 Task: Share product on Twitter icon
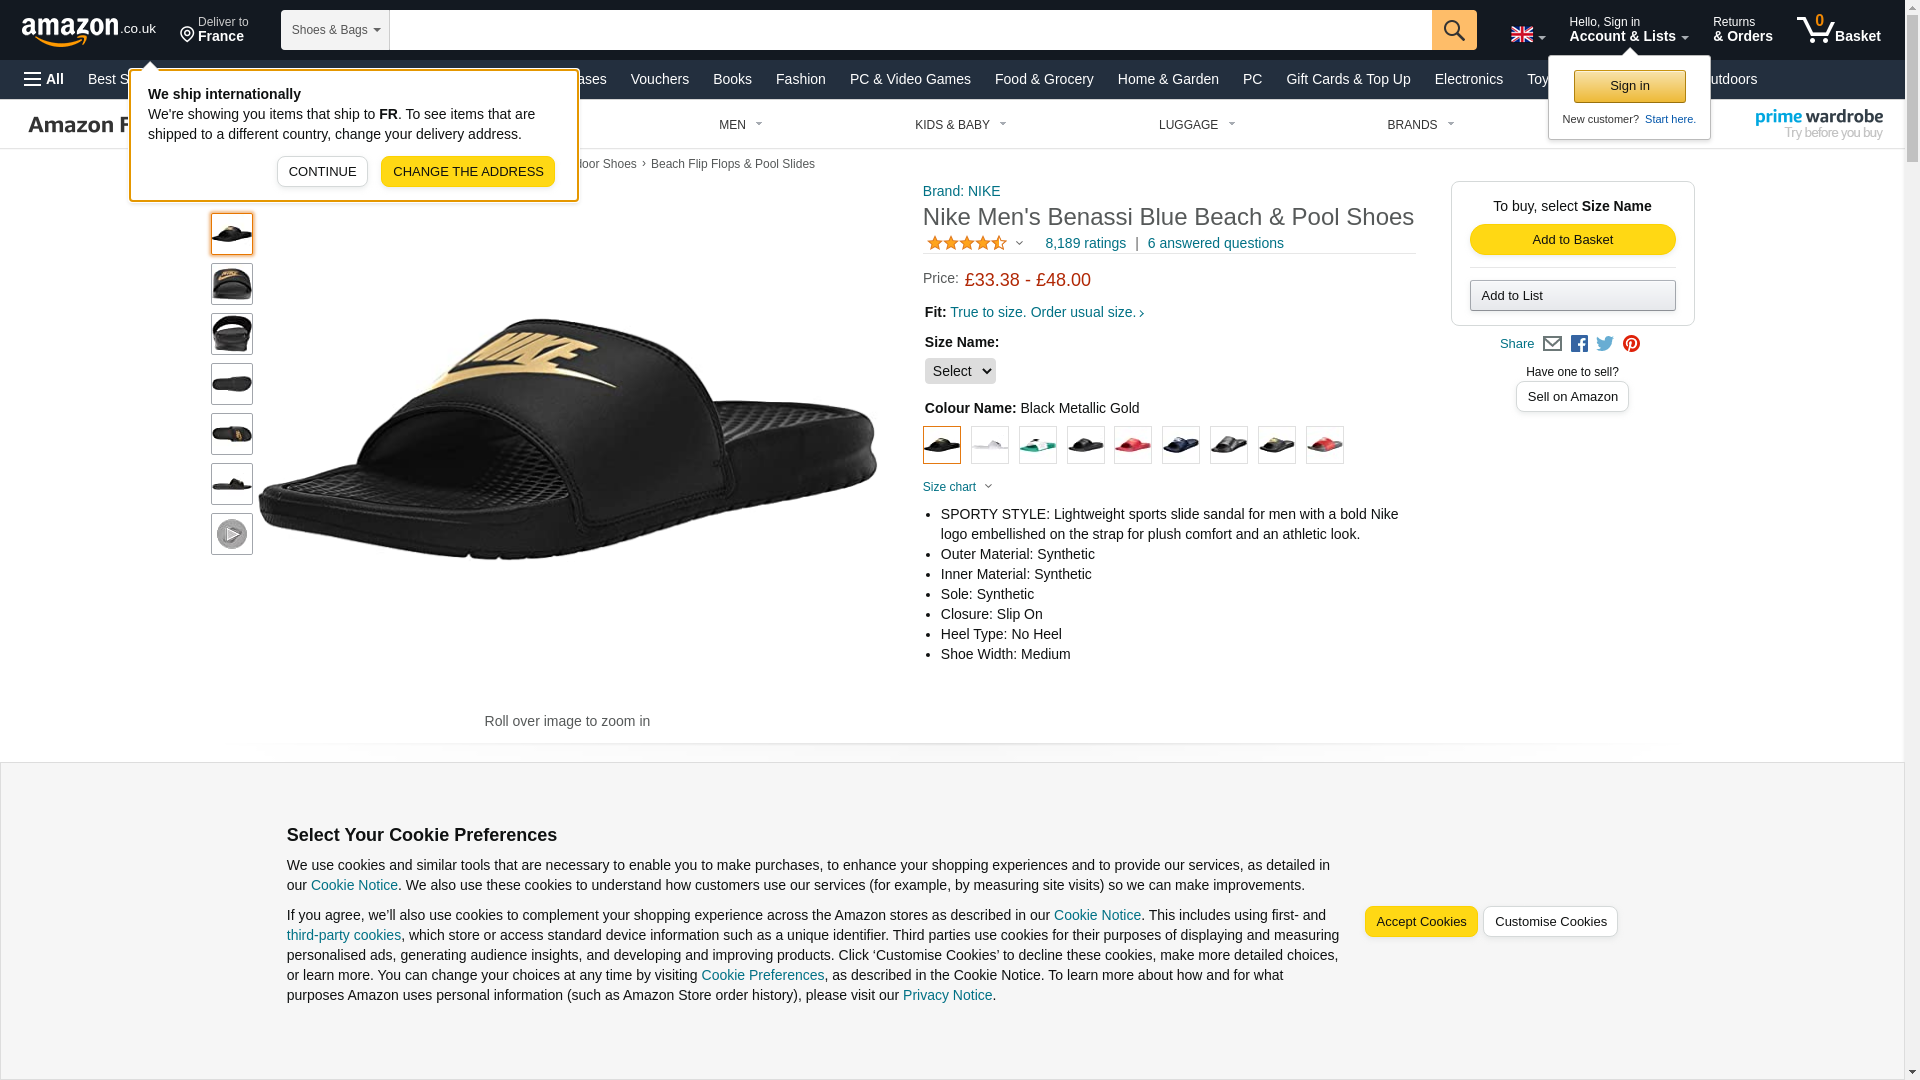pyautogui.click(x=1605, y=344)
